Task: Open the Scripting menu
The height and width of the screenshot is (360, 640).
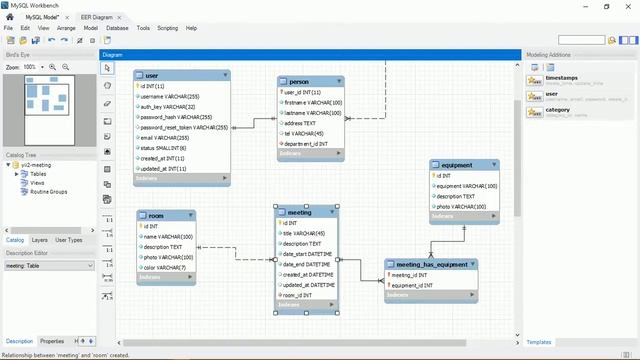Action: [167, 28]
